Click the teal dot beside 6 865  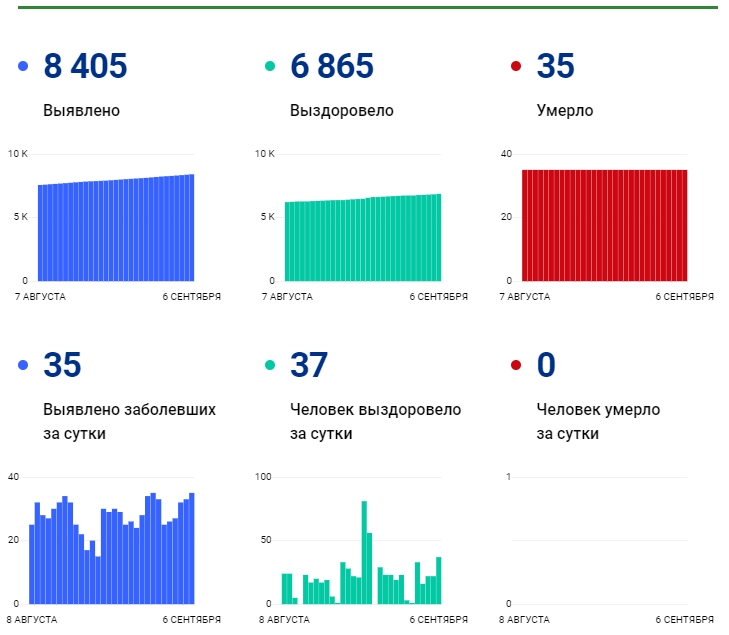pyautogui.click(x=270, y=66)
